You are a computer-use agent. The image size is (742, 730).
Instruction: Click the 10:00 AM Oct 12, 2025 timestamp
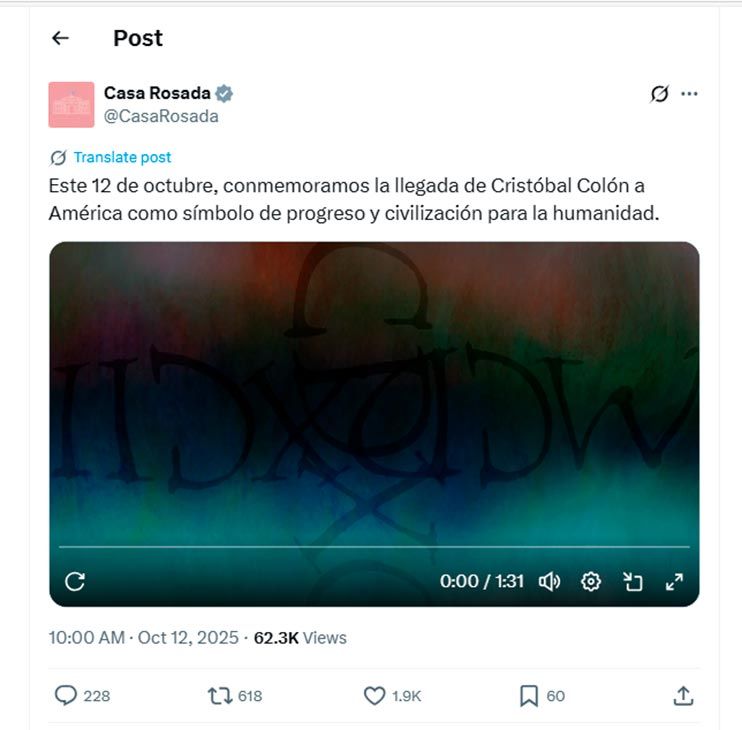point(143,638)
